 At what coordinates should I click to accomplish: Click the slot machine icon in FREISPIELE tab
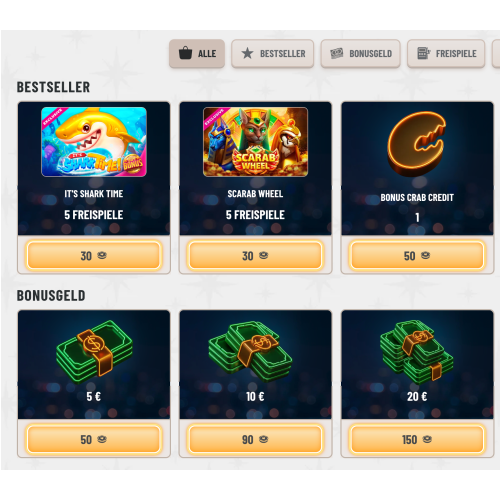tap(423, 53)
